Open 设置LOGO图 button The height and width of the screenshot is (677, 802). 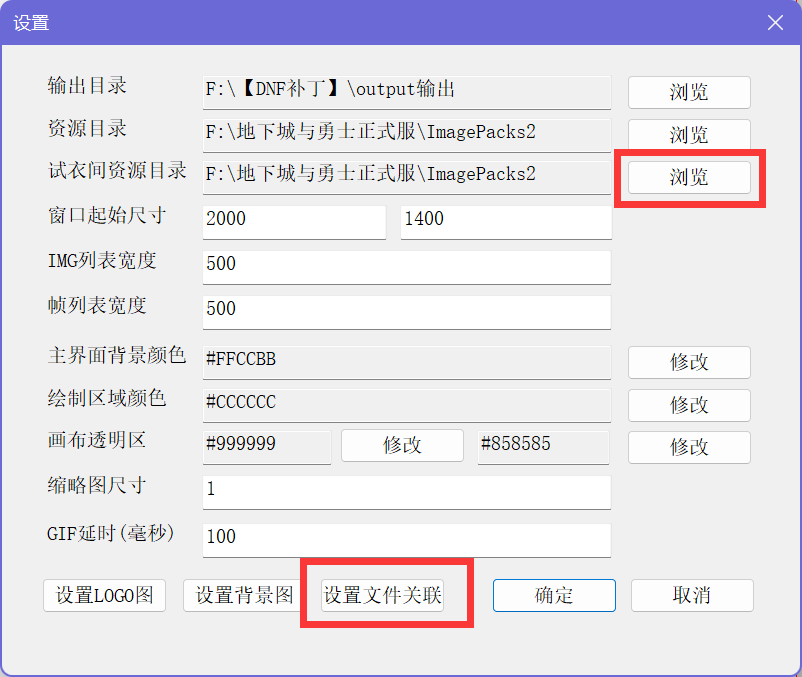click(x=104, y=595)
